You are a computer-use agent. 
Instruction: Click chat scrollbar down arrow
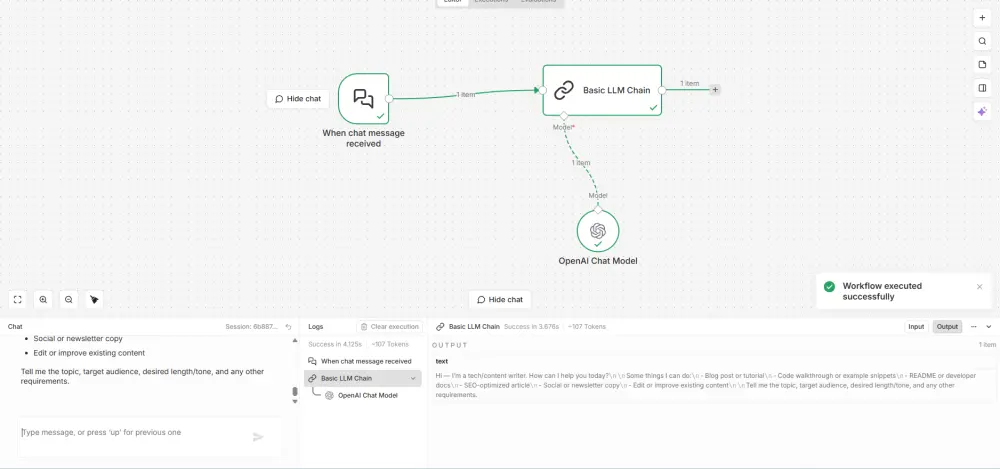click(295, 402)
